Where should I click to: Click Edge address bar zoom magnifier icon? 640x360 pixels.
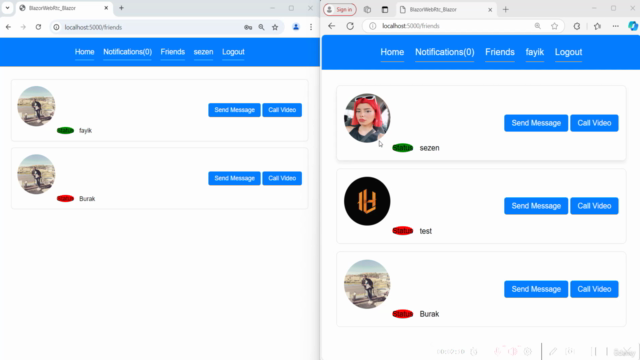tap(538, 26)
